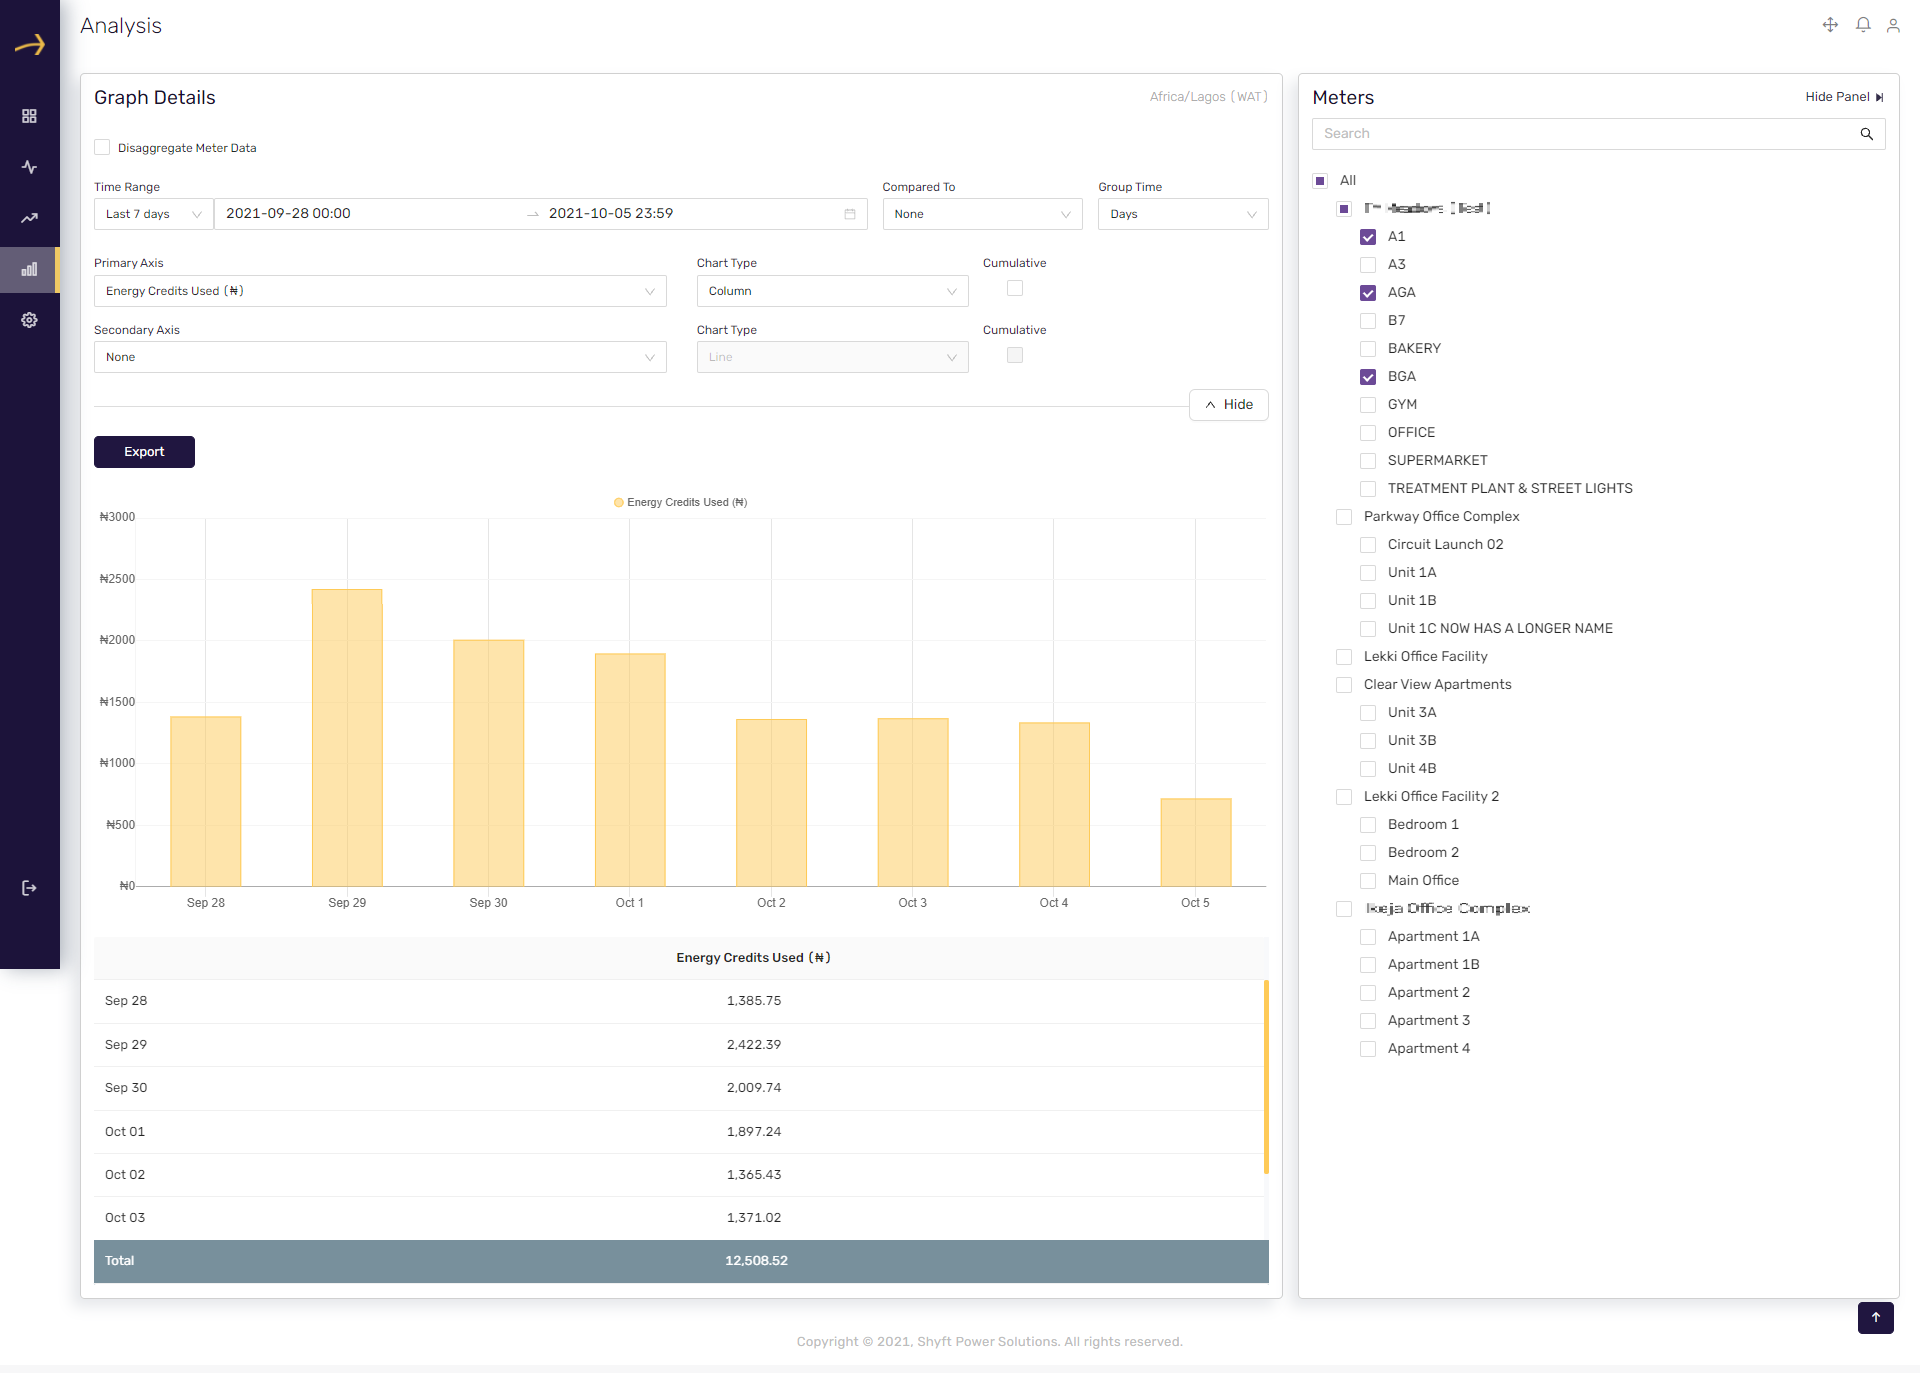Check the SUPERMARKET meter
Image resolution: width=1920 pixels, height=1373 pixels.
pyautogui.click(x=1368, y=461)
